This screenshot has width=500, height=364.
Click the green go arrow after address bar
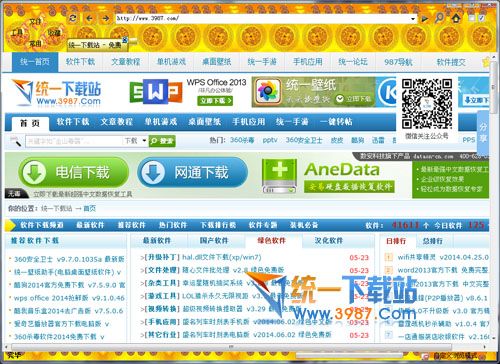click(425, 19)
